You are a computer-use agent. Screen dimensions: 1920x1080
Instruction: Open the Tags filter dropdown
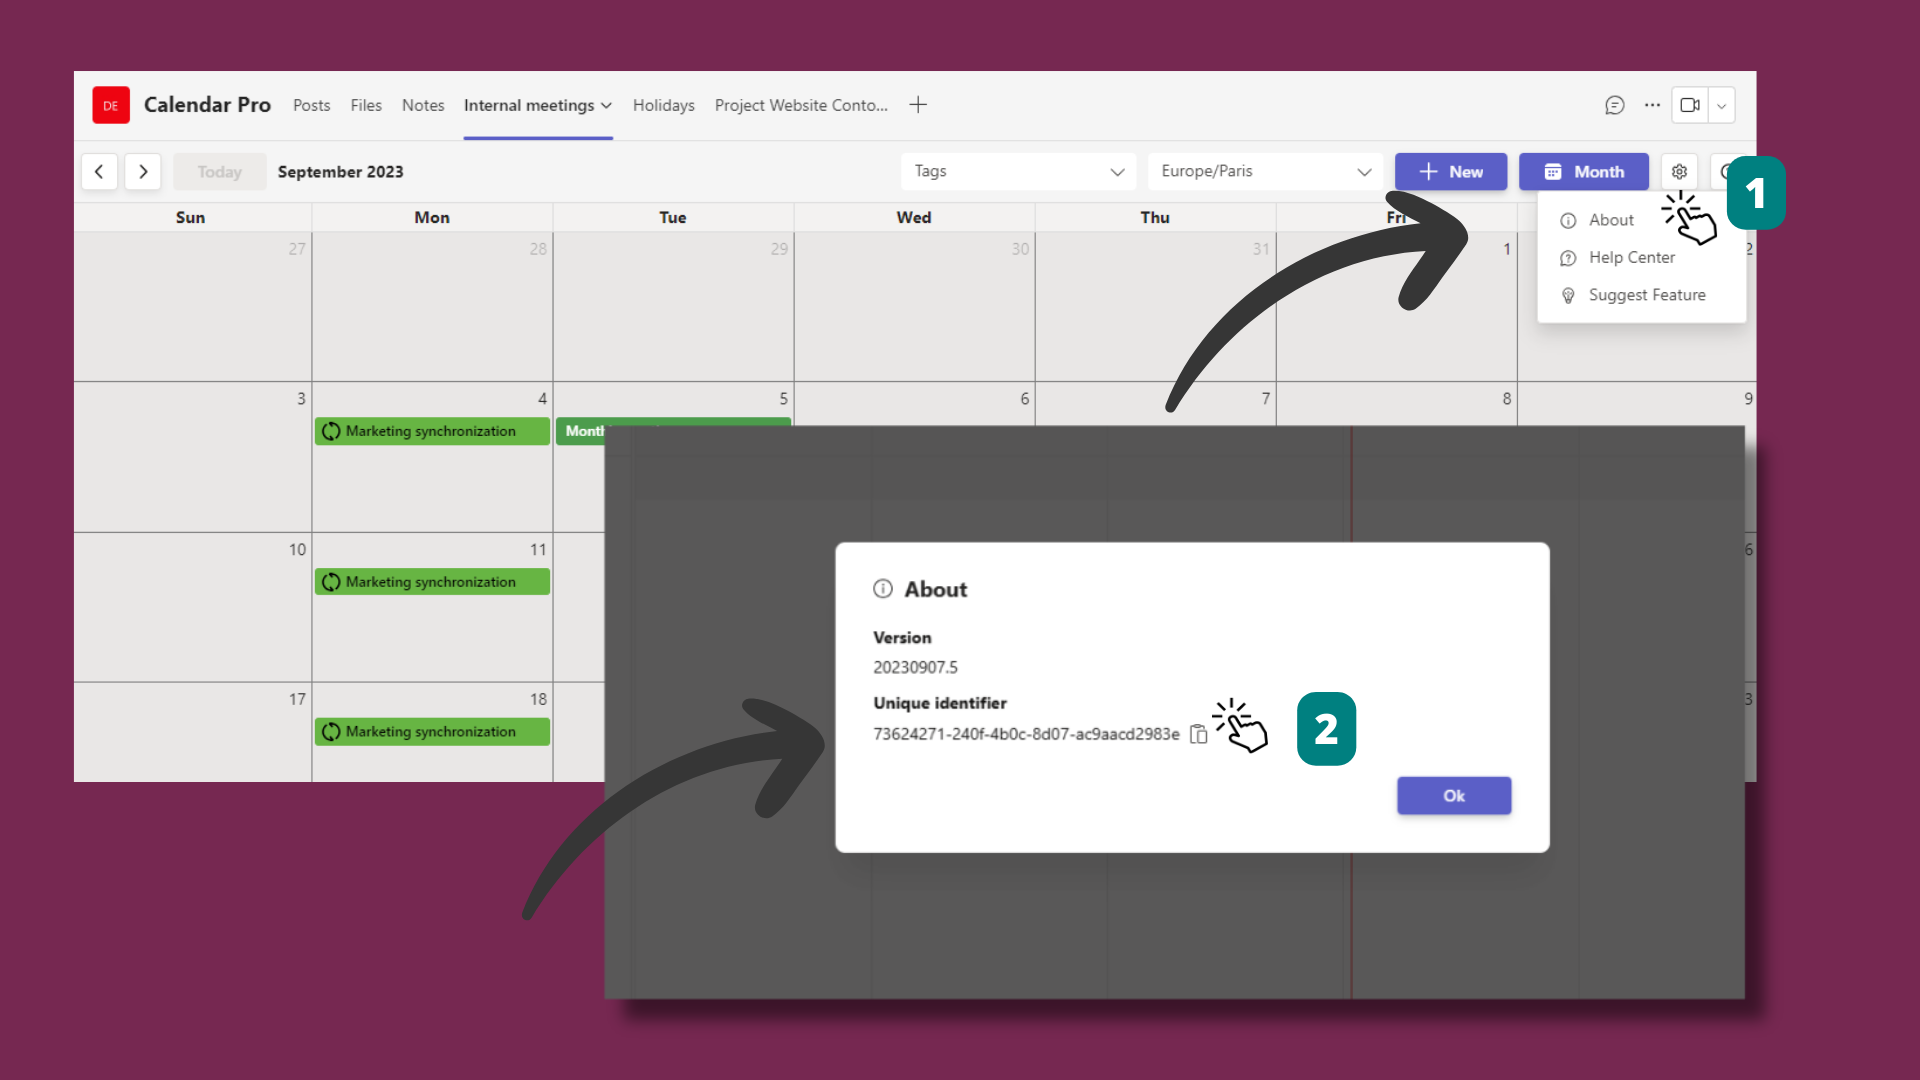pos(1018,172)
